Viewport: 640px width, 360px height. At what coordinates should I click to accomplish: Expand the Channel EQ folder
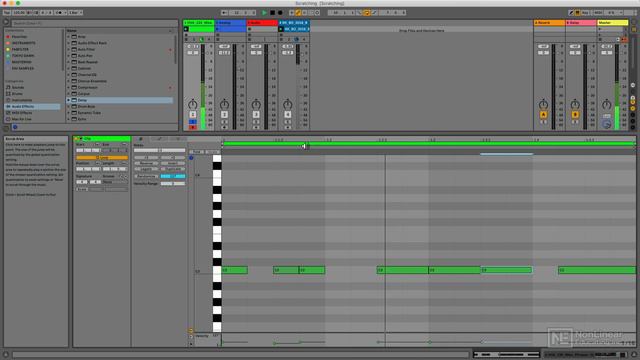(68, 75)
